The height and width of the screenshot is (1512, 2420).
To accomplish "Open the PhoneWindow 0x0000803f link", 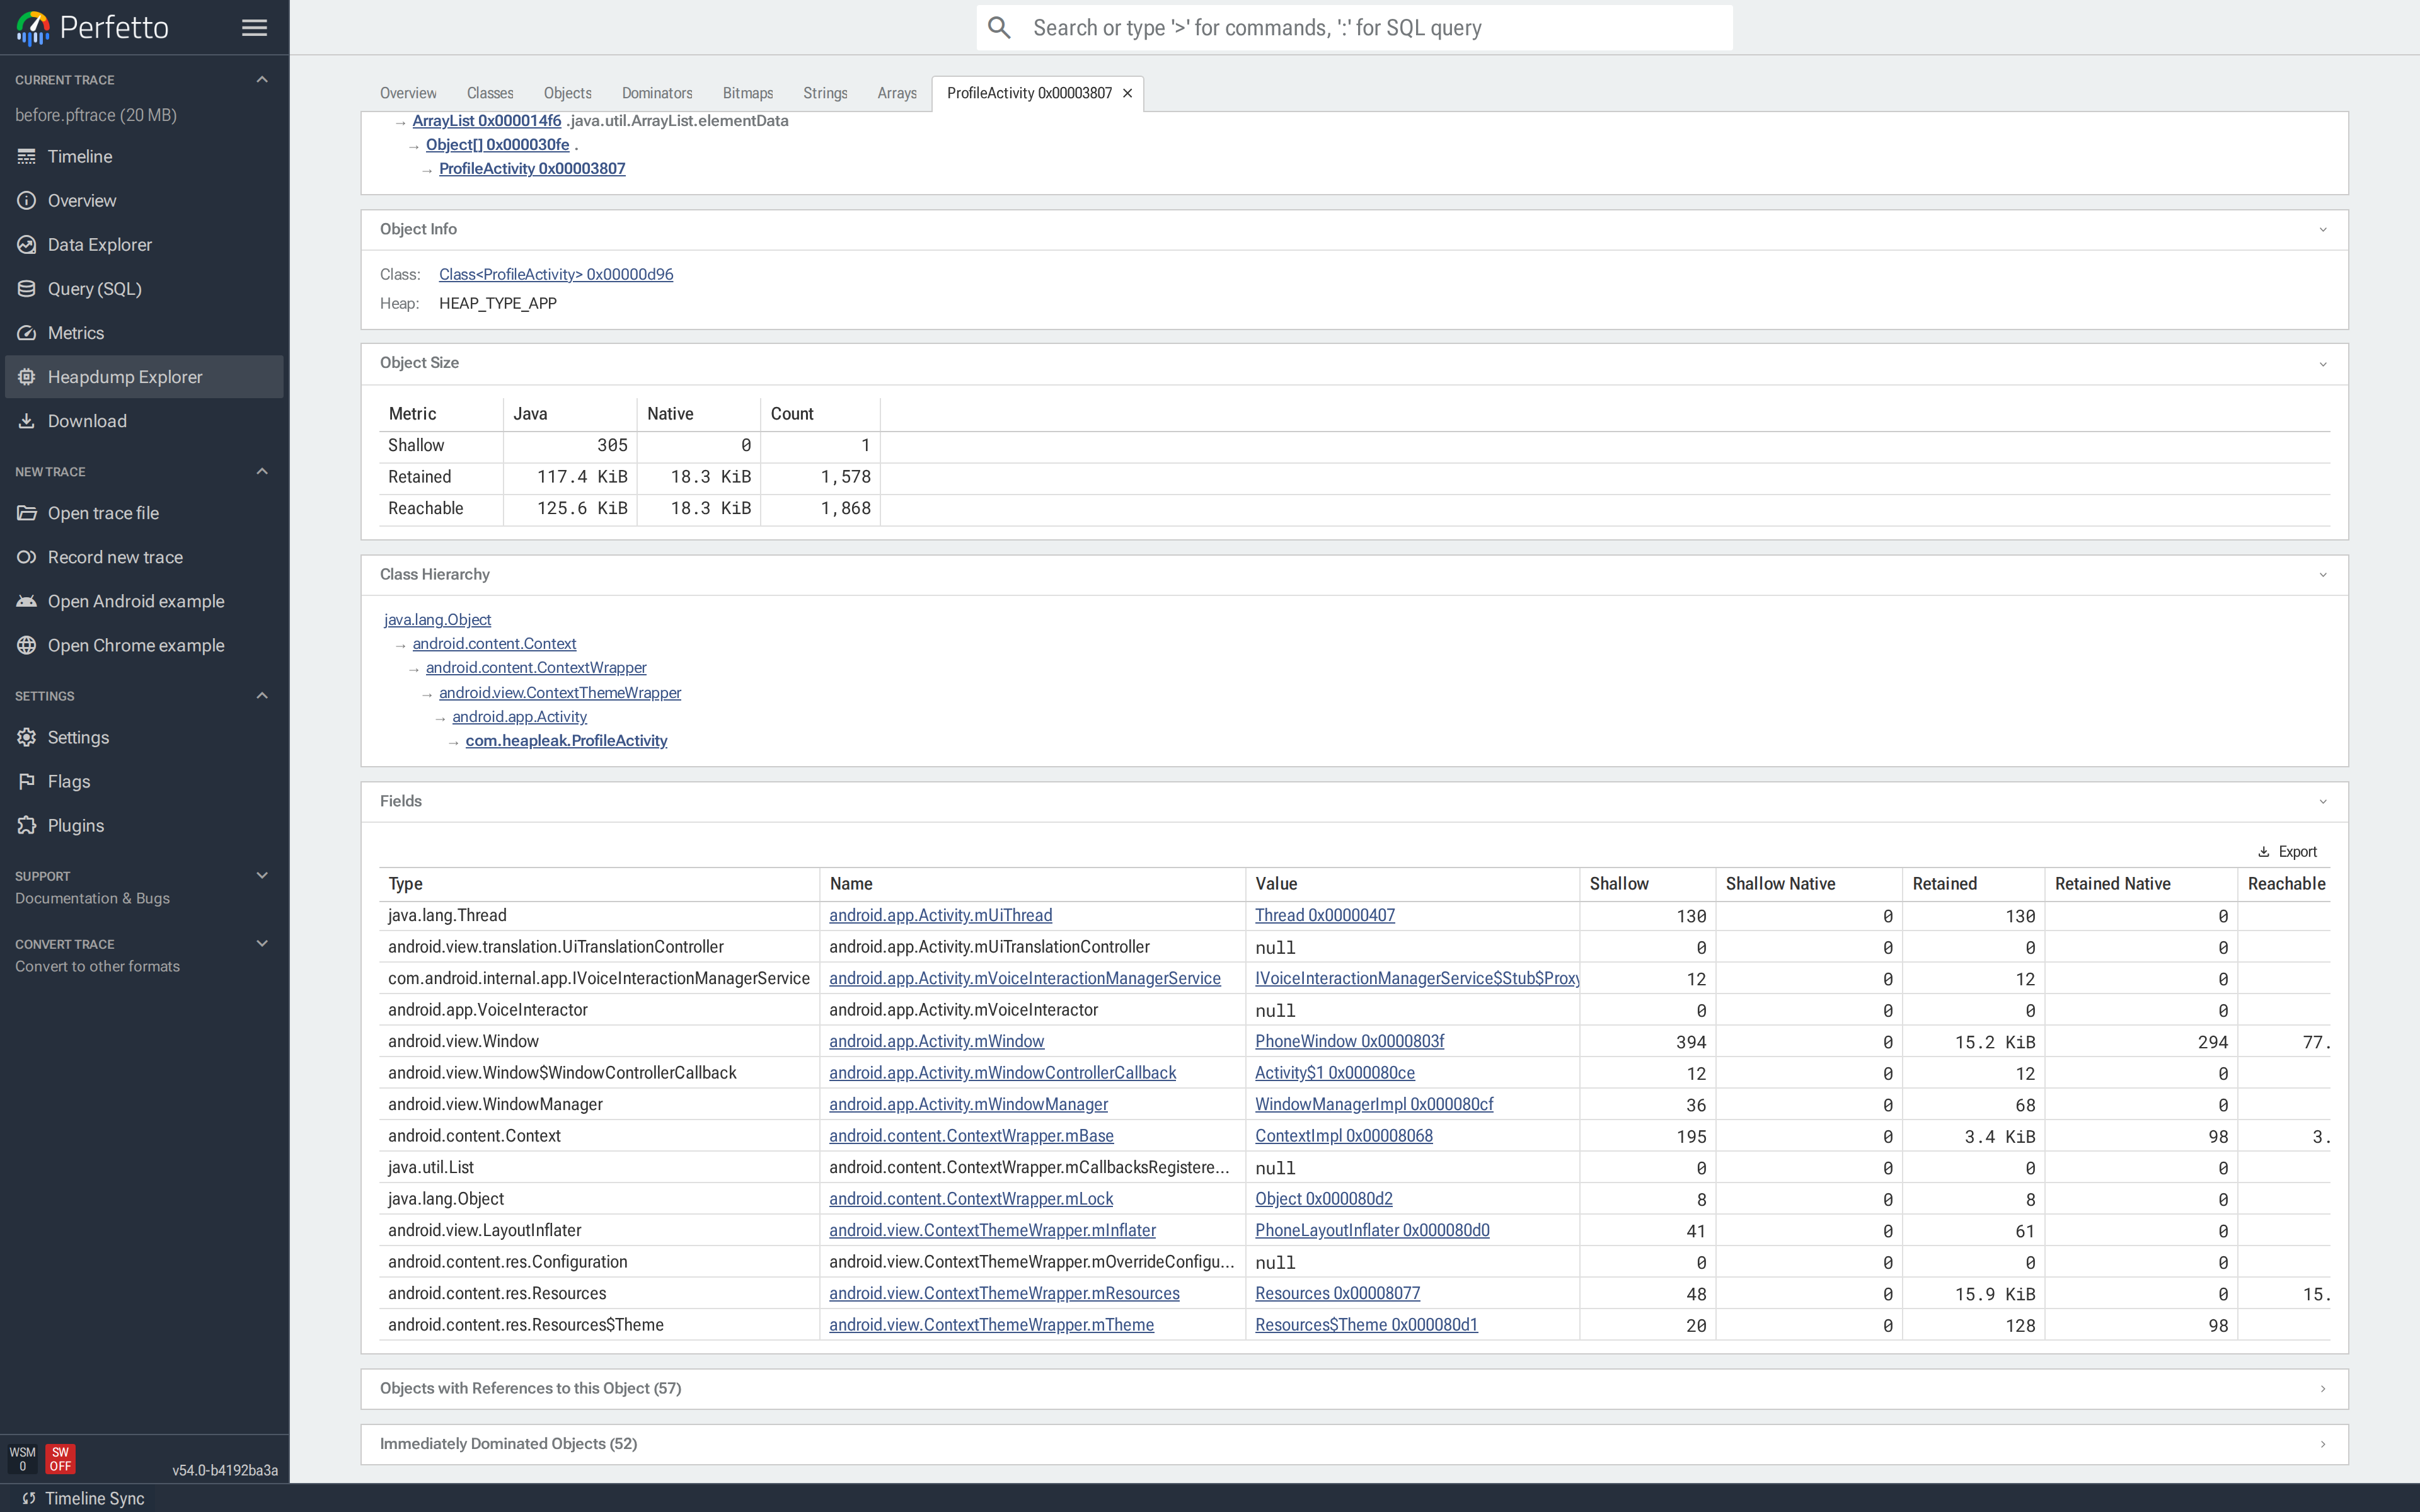I will [1349, 1041].
